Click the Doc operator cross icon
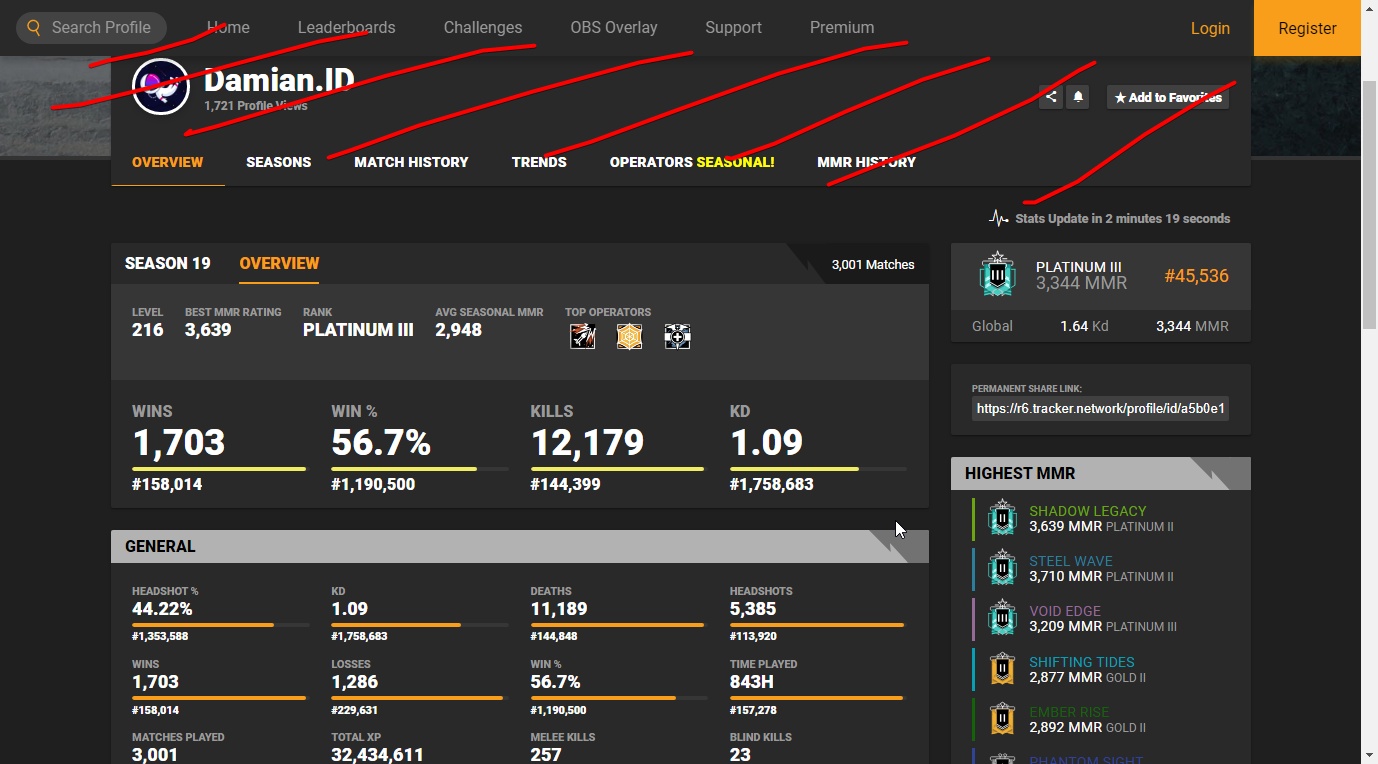1378x764 pixels. pyautogui.click(x=678, y=337)
